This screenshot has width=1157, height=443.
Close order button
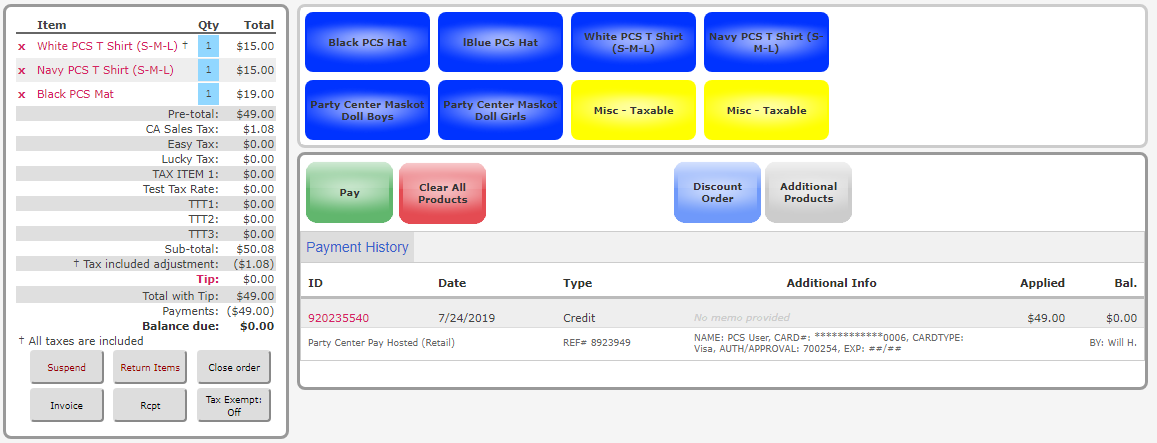234,367
